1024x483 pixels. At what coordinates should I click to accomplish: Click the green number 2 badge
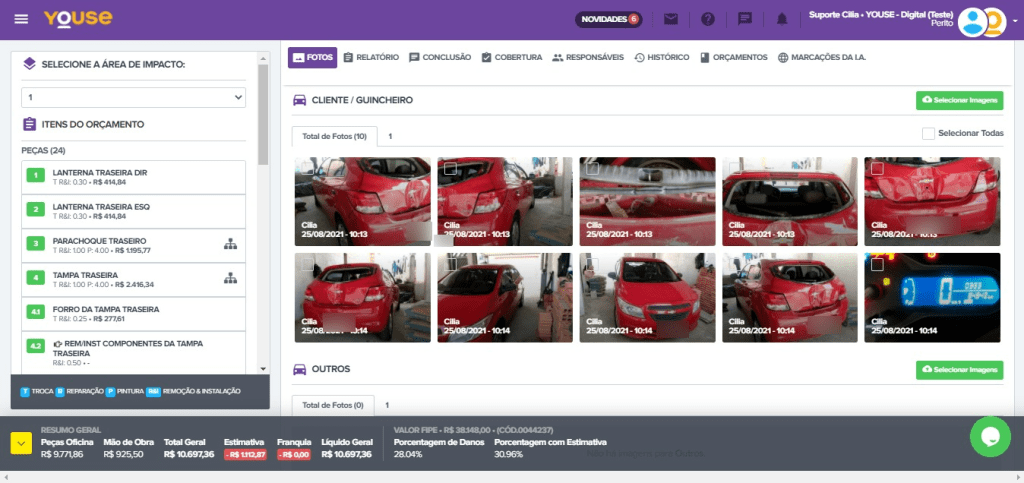[35, 209]
